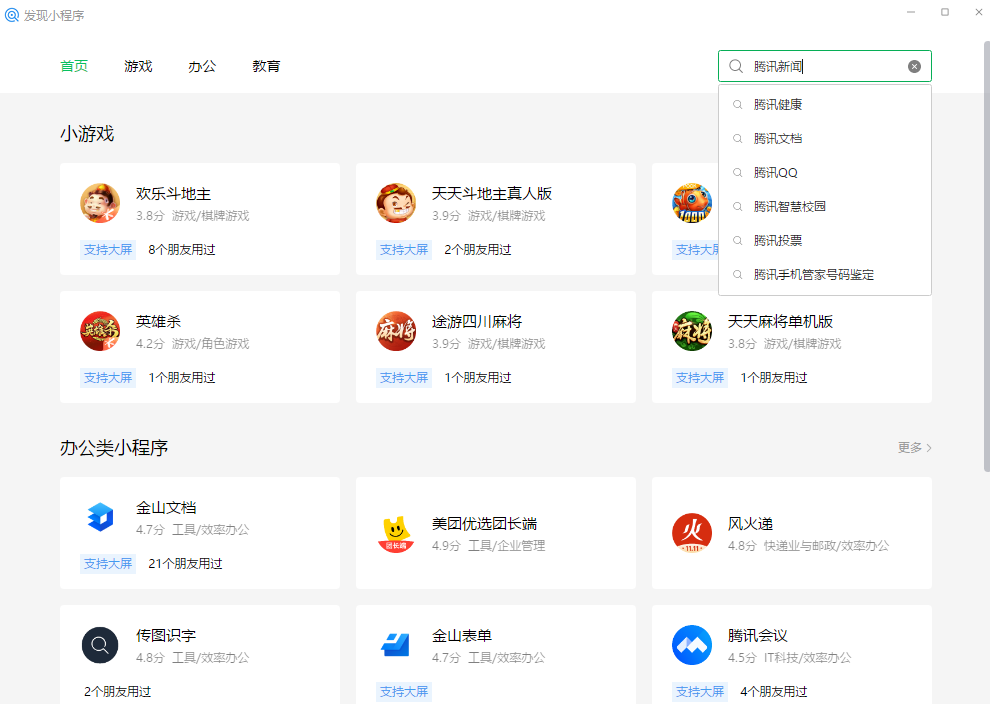Open the 腾讯会议 title
The image size is (990, 704).
tap(758, 636)
